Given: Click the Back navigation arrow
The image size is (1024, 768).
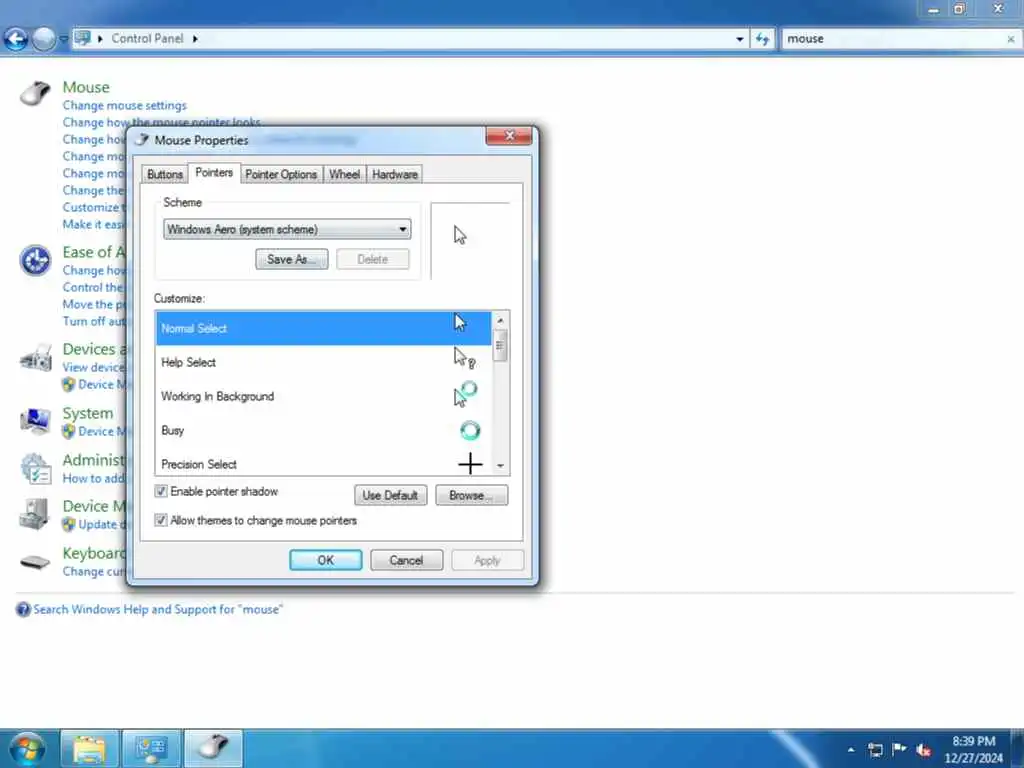Looking at the screenshot, I should (16, 39).
